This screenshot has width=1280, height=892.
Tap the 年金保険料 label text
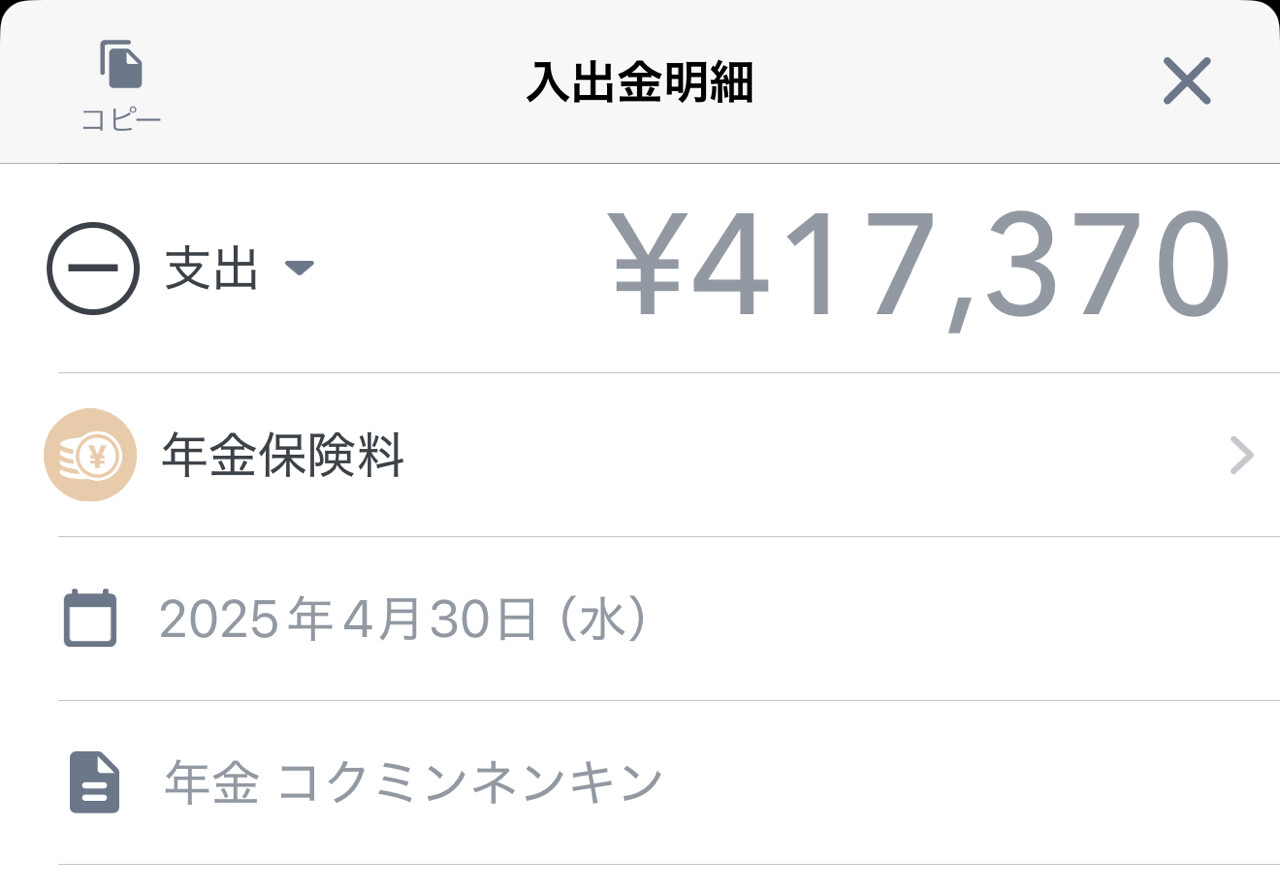point(283,456)
